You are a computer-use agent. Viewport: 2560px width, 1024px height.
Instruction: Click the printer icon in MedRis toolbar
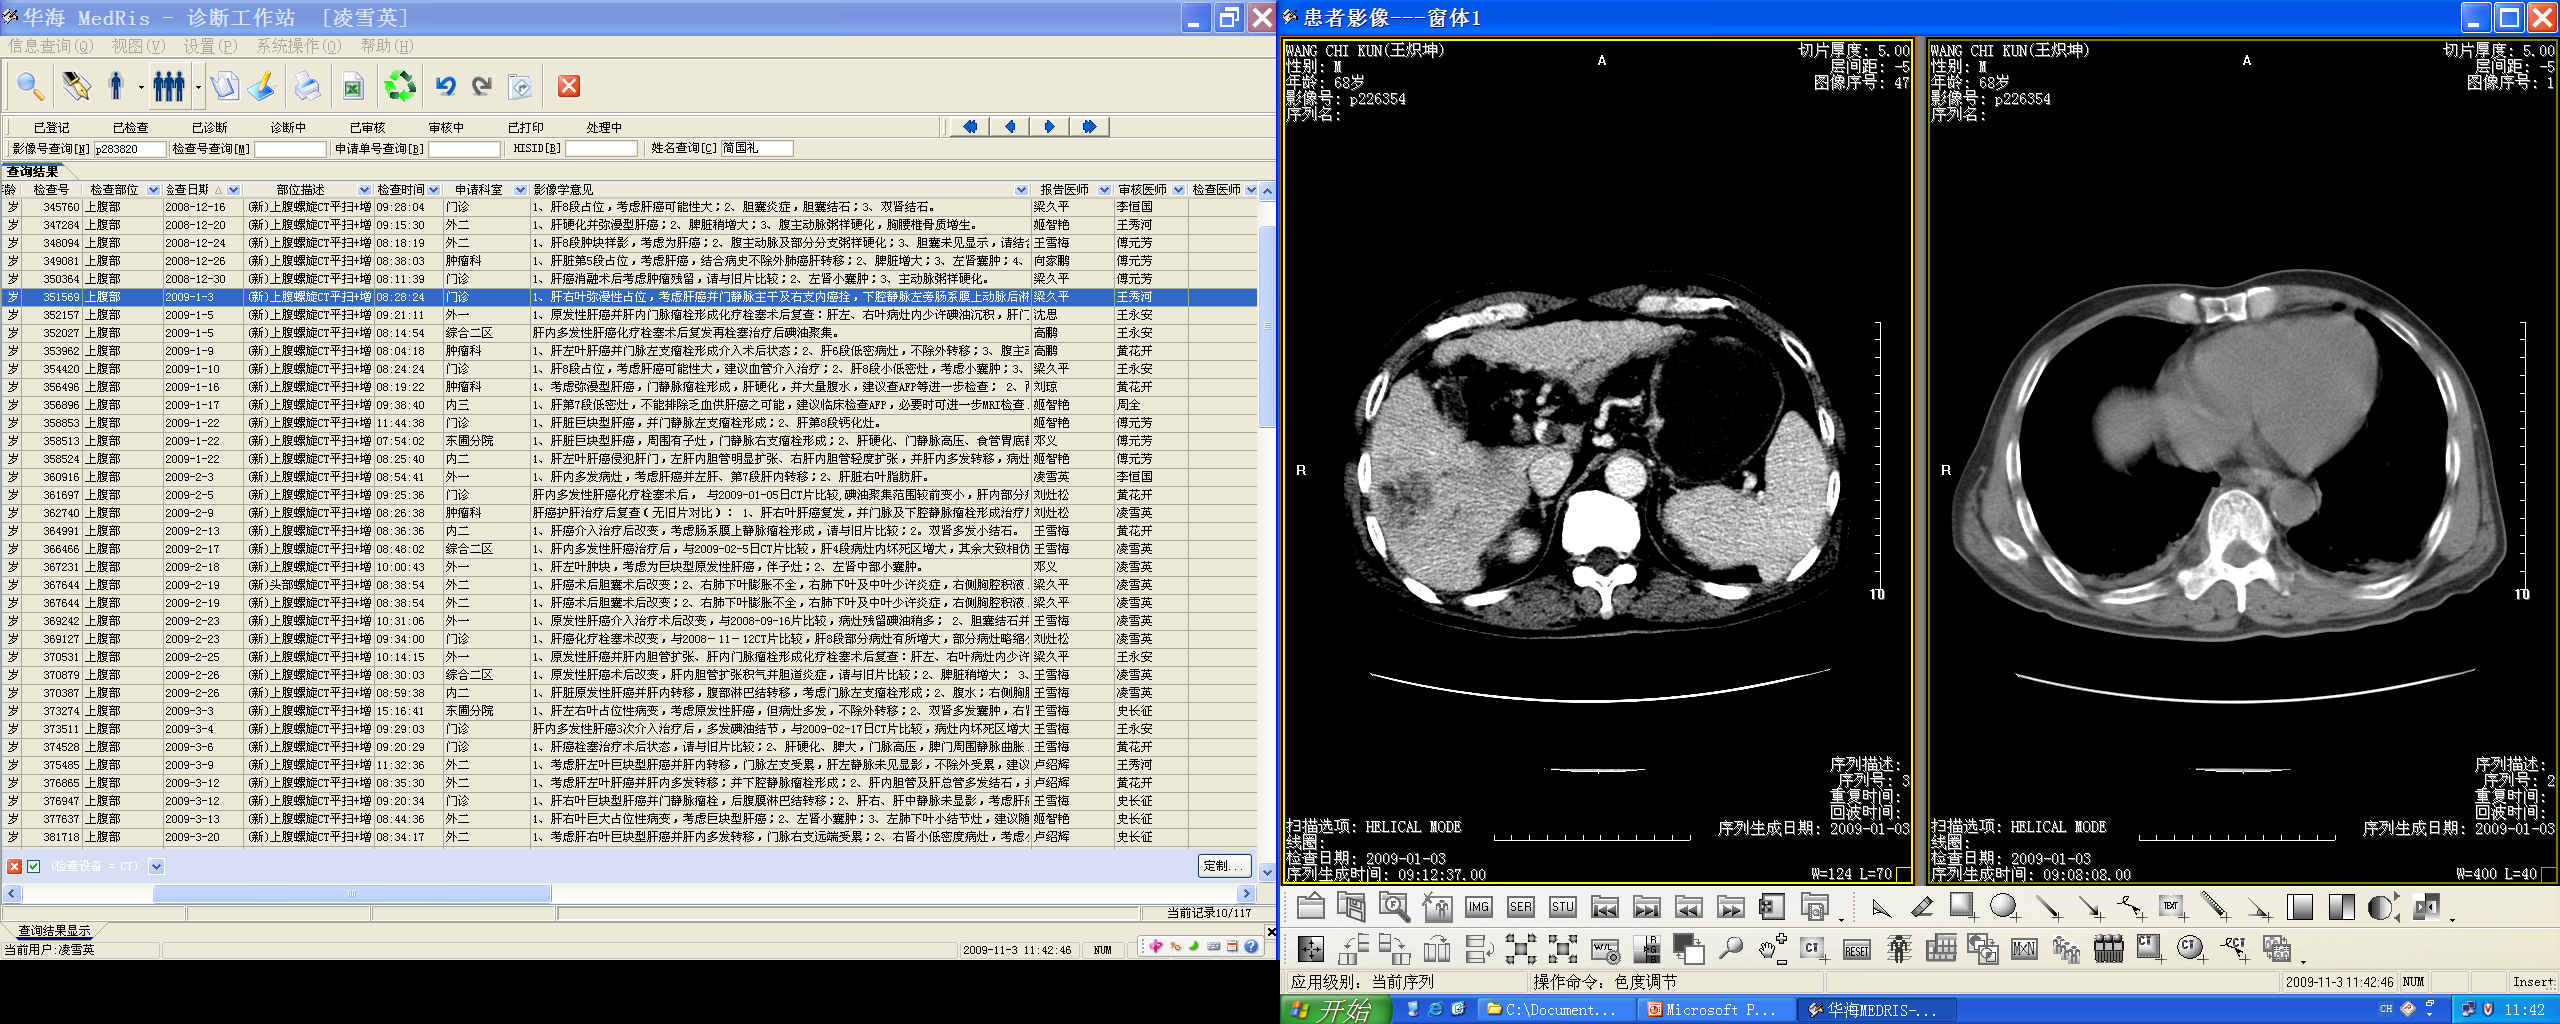pos(308,87)
